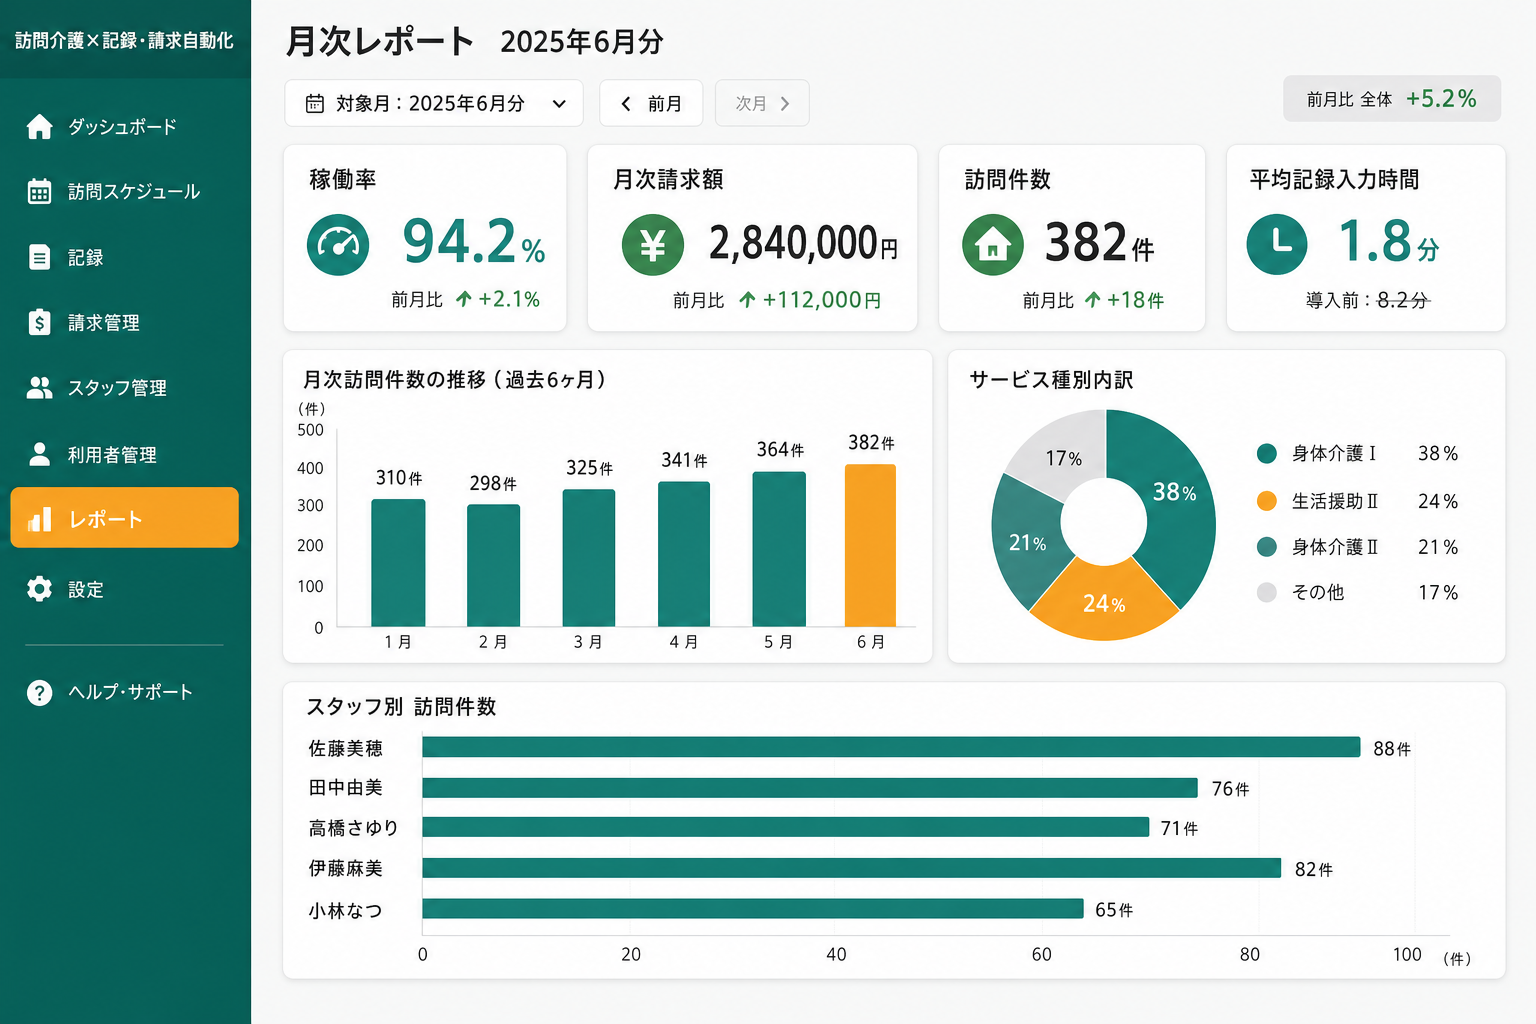
Task: Click the 21% donut chart segment
Action: pyautogui.click(x=1027, y=542)
